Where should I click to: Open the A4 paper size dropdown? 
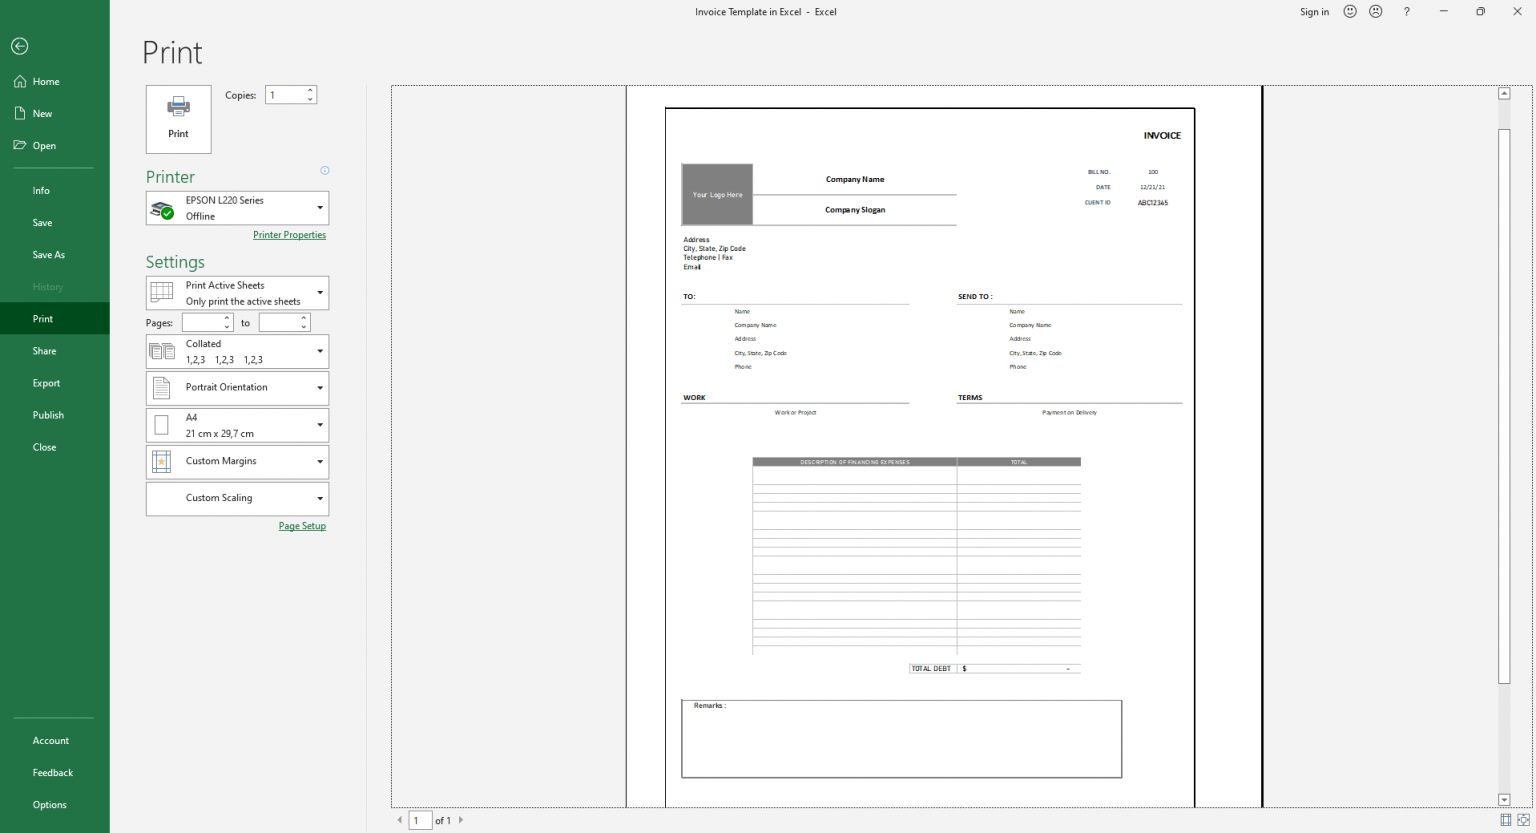coord(319,425)
